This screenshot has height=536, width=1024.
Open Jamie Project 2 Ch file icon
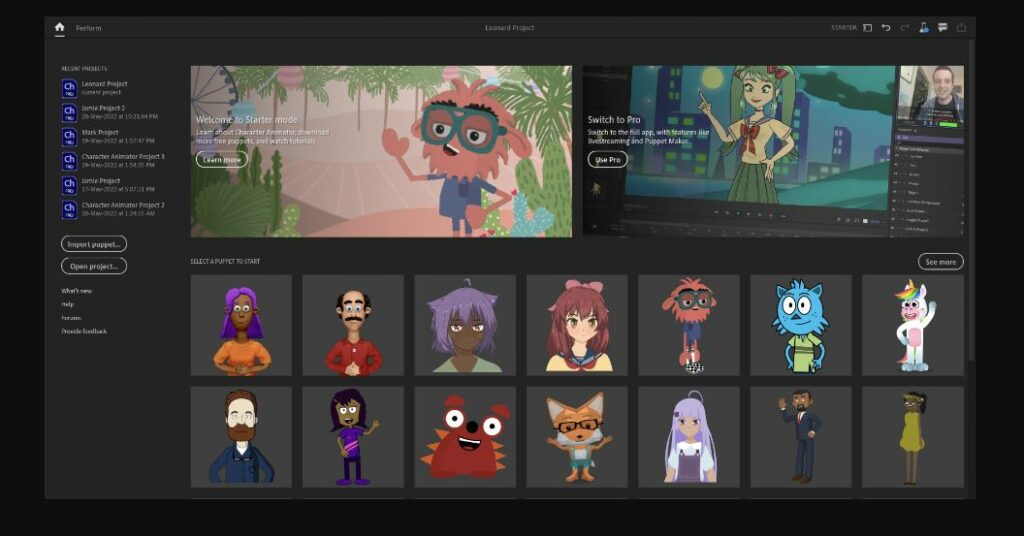tap(69, 112)
